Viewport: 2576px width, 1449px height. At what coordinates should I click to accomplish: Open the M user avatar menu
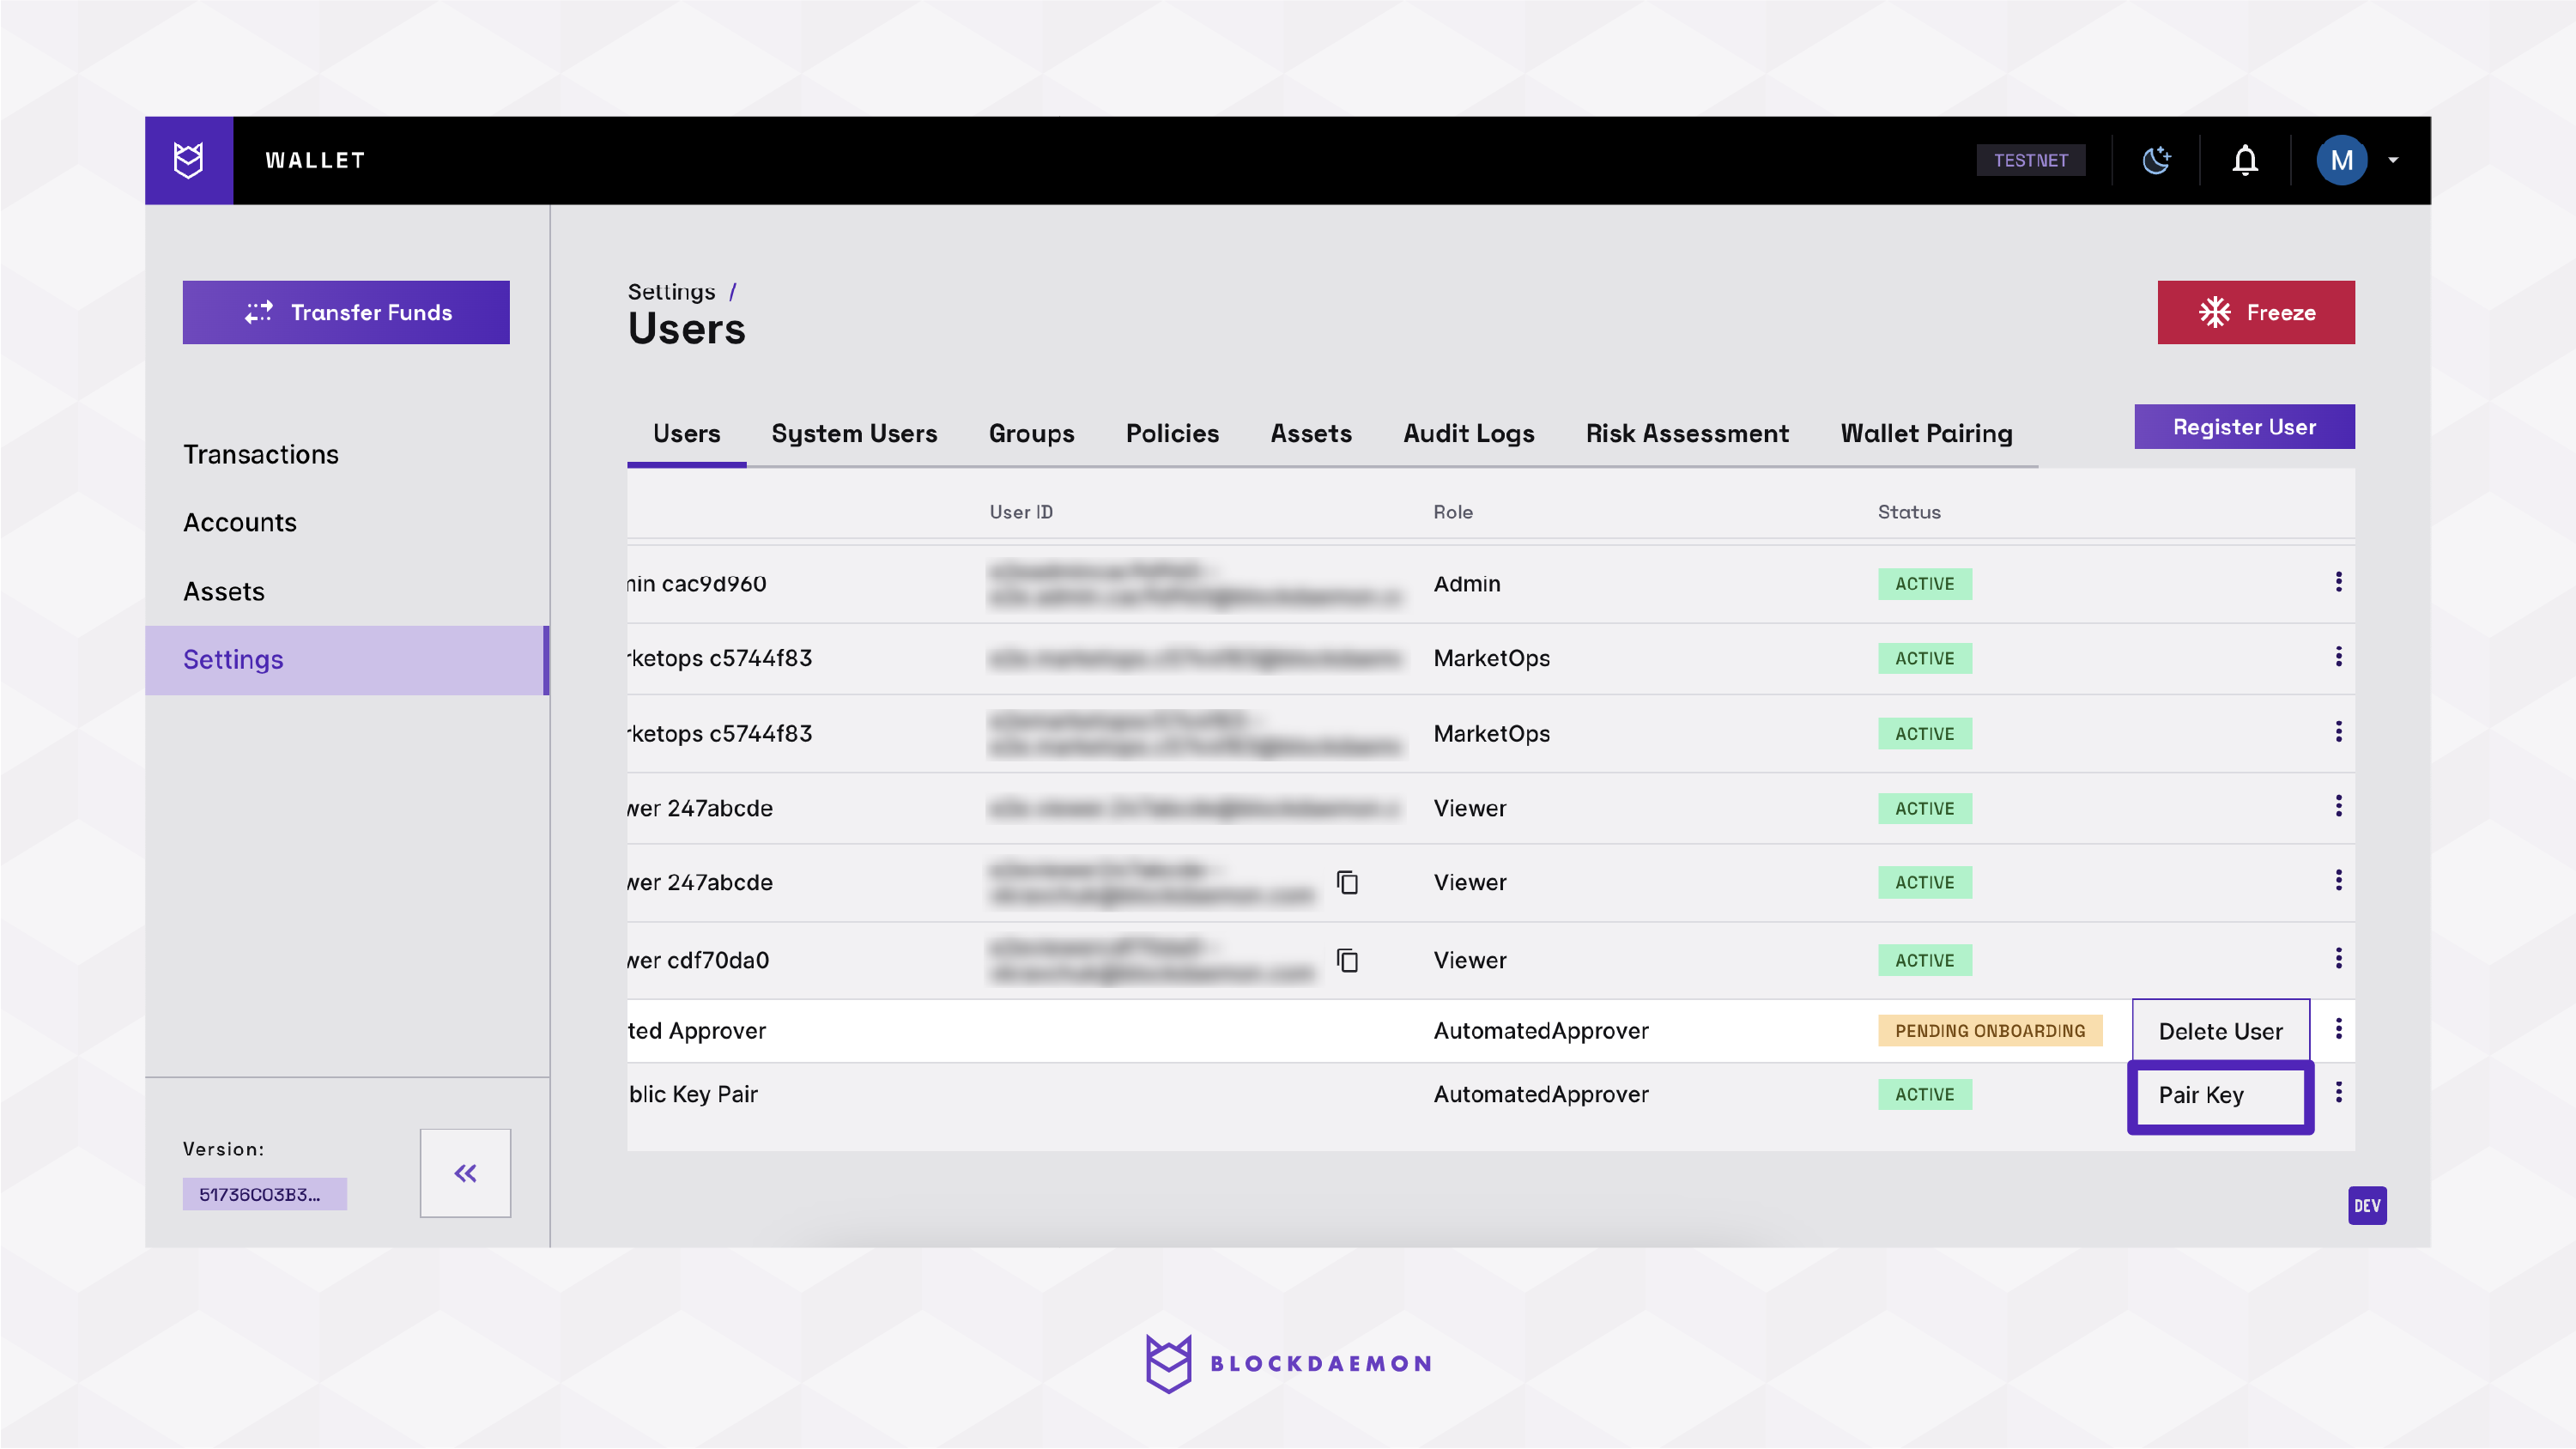point(2341,160)
